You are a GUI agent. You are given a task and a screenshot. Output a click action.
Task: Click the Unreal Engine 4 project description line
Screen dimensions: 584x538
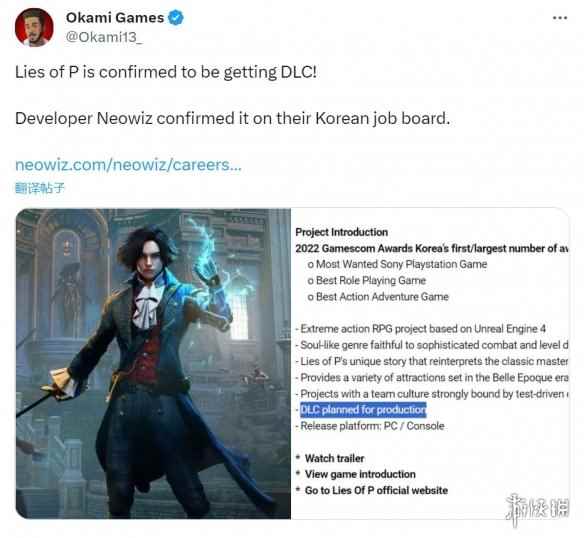pos(420,329)
